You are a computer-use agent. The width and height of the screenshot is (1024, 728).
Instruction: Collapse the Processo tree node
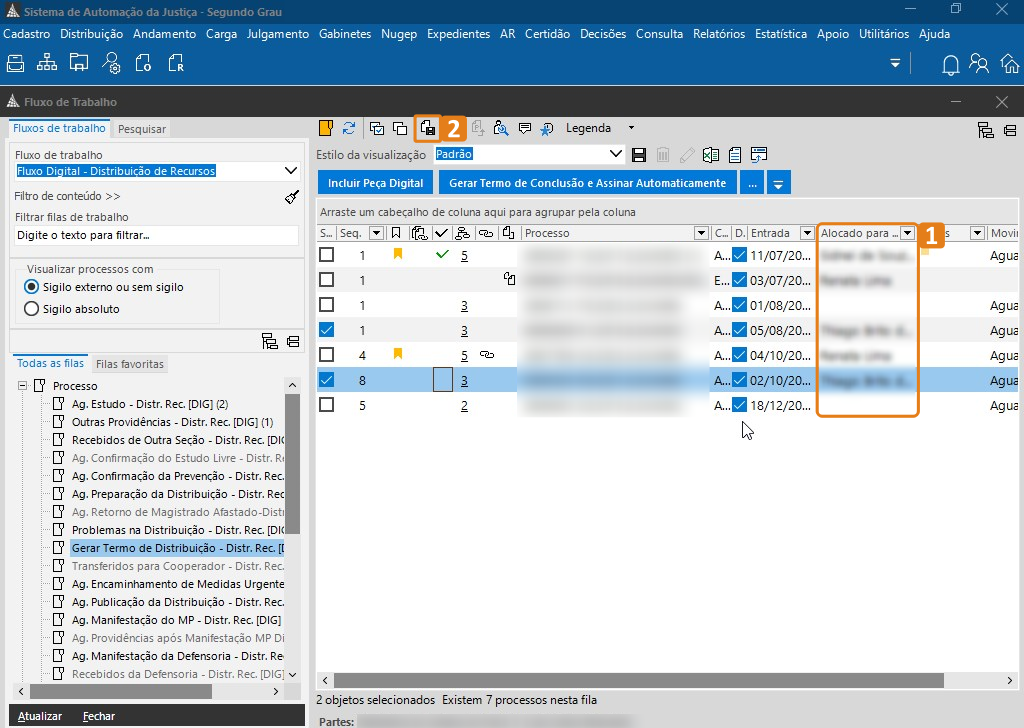coord(22,386)
